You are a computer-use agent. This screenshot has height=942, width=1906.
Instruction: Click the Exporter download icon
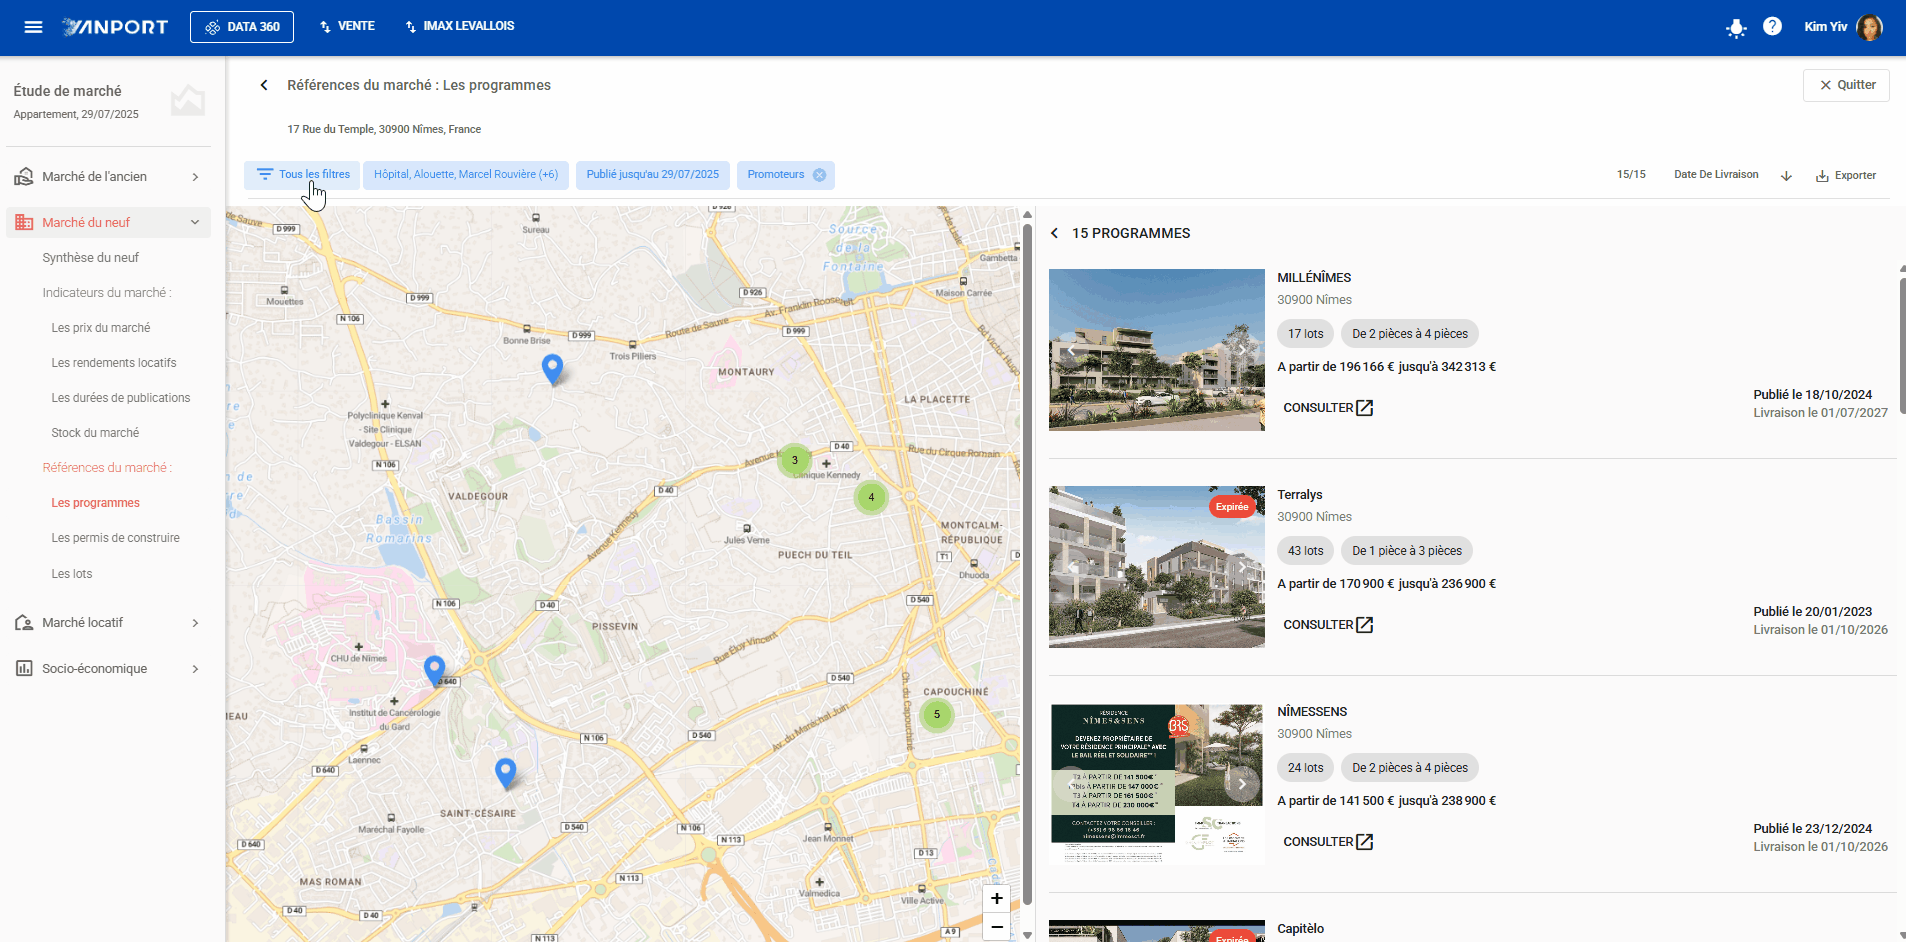1822,176
